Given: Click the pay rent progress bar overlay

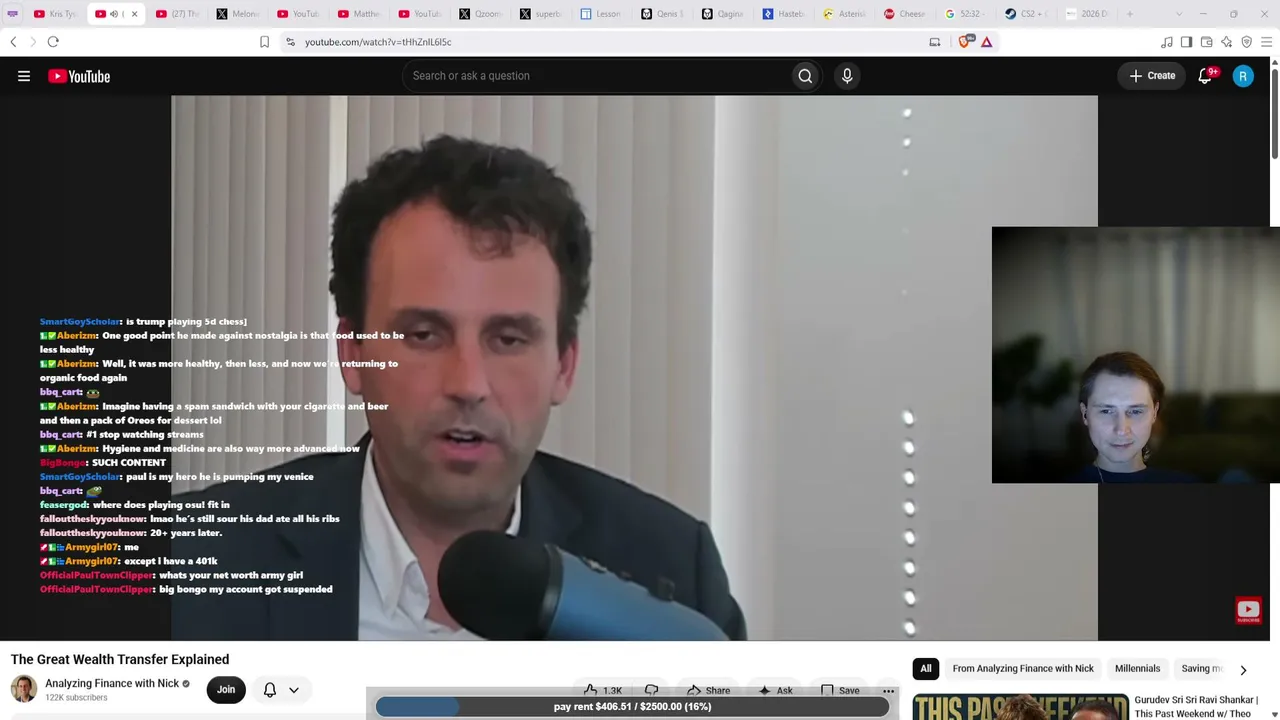Looking at the screenshot, I should [x=632, y=707].
